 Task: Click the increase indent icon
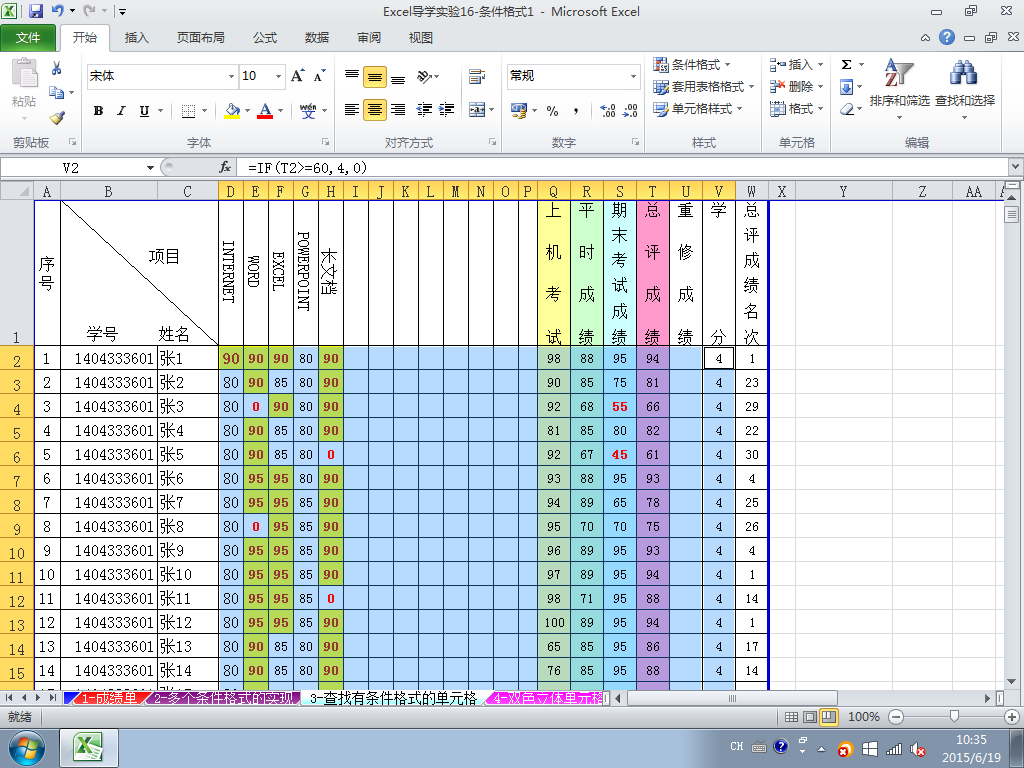(x=447, y=110)
